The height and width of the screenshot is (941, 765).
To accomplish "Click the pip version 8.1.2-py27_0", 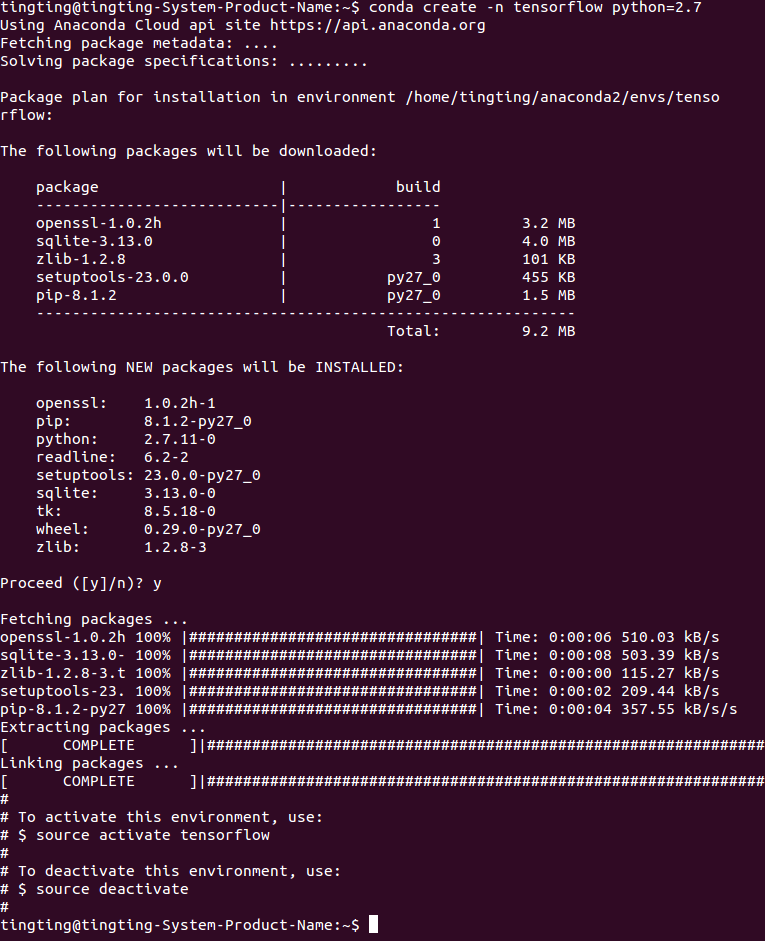I will (197, 422).
